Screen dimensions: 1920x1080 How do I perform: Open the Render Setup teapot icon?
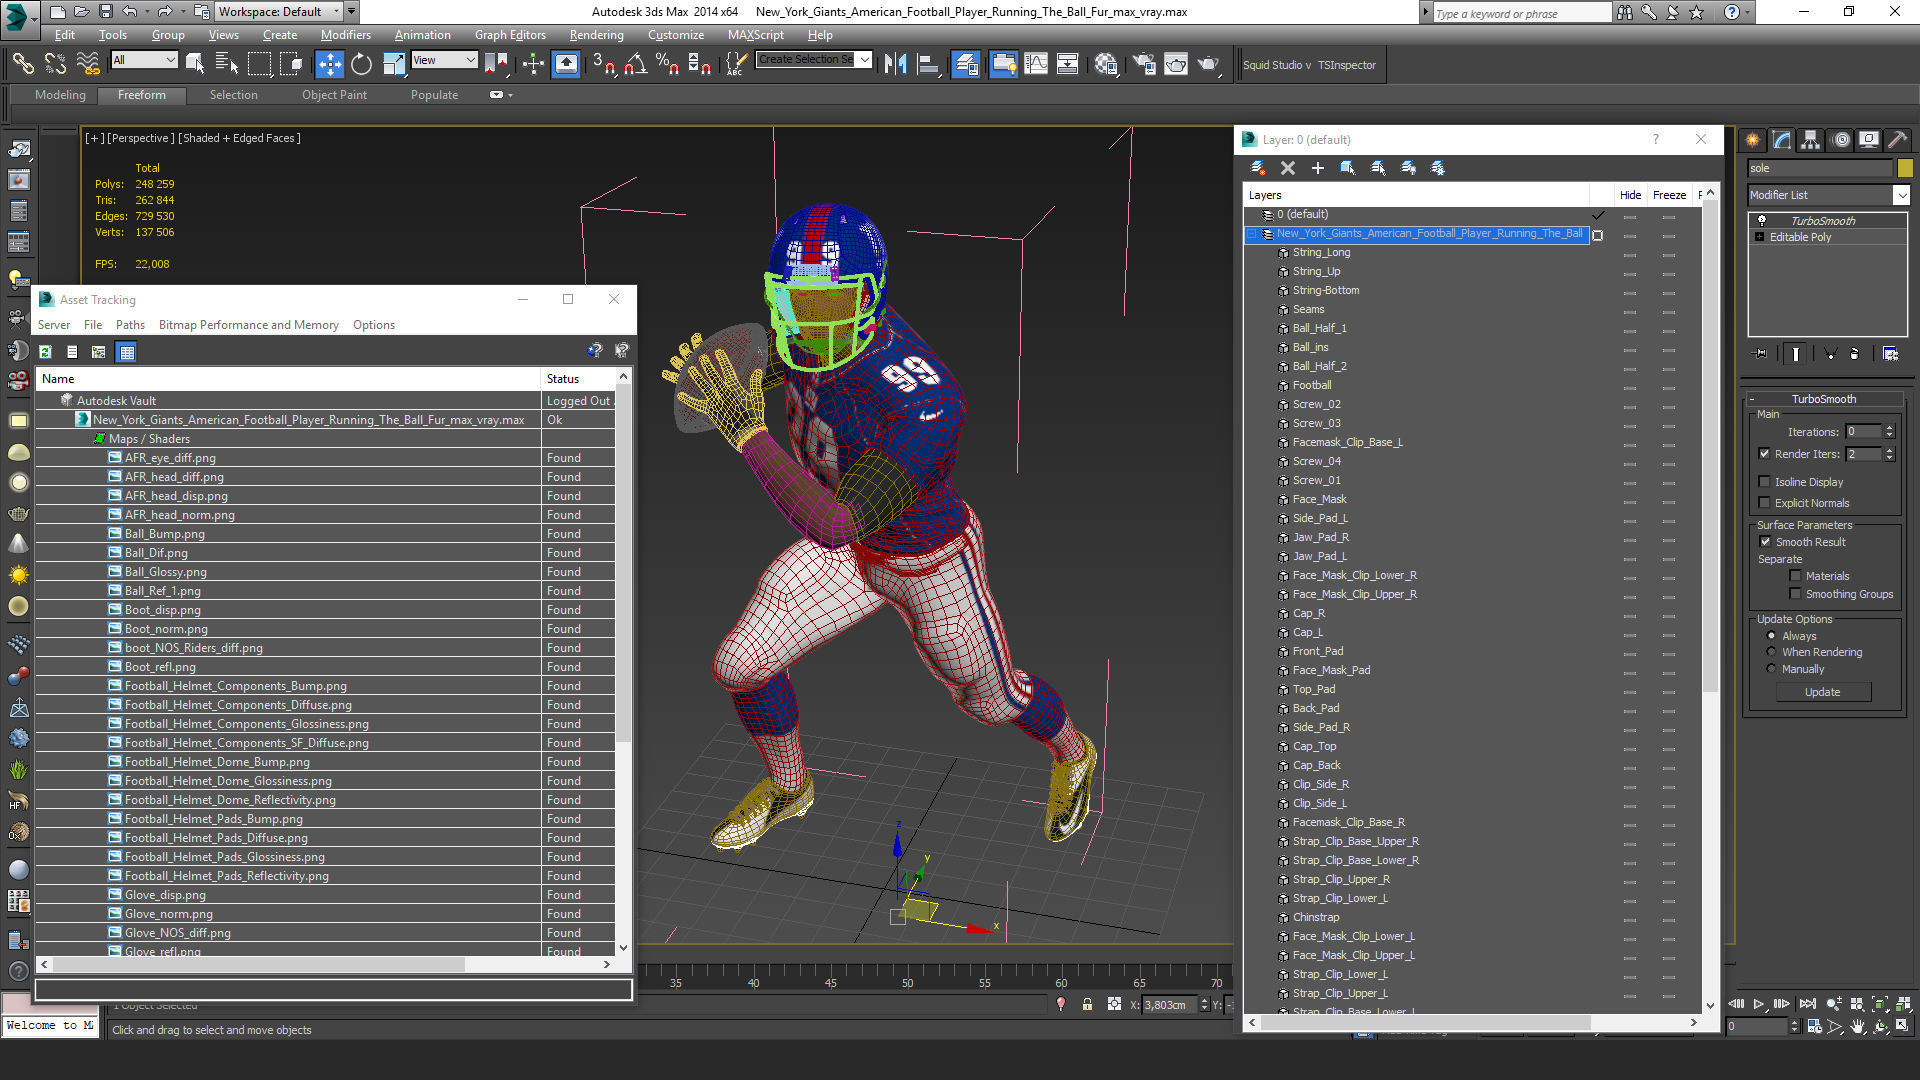[1143, 65]
